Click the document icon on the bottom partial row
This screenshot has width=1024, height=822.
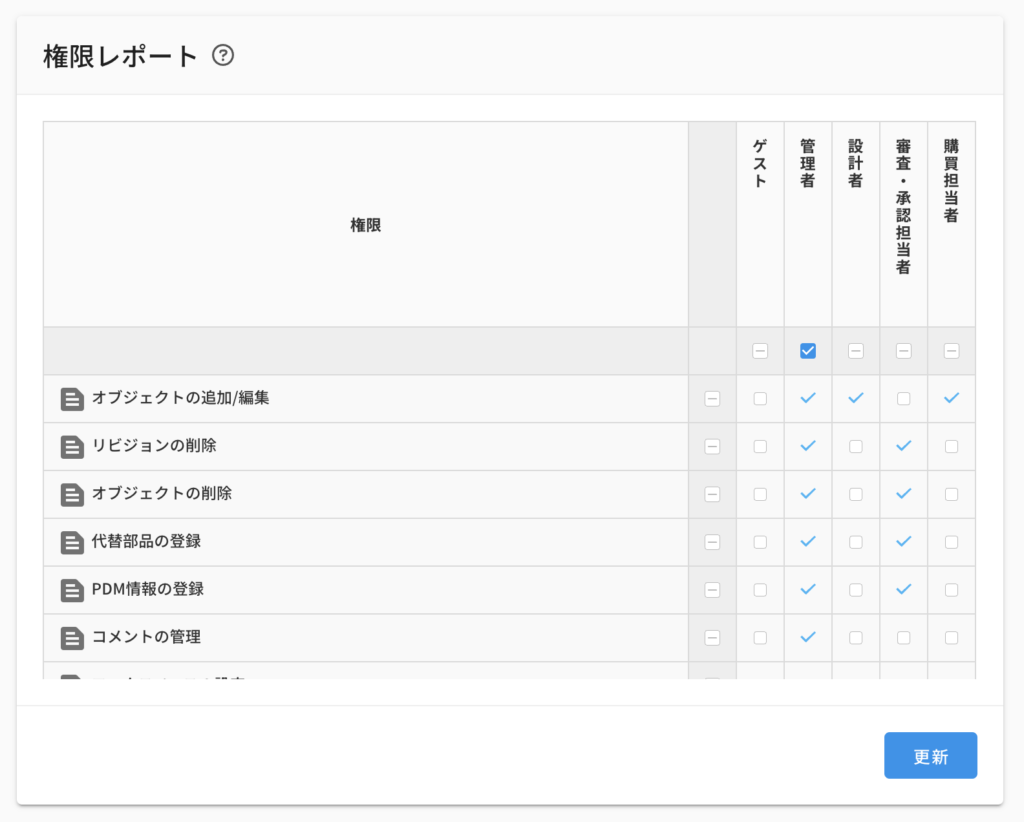click(71, 678)
